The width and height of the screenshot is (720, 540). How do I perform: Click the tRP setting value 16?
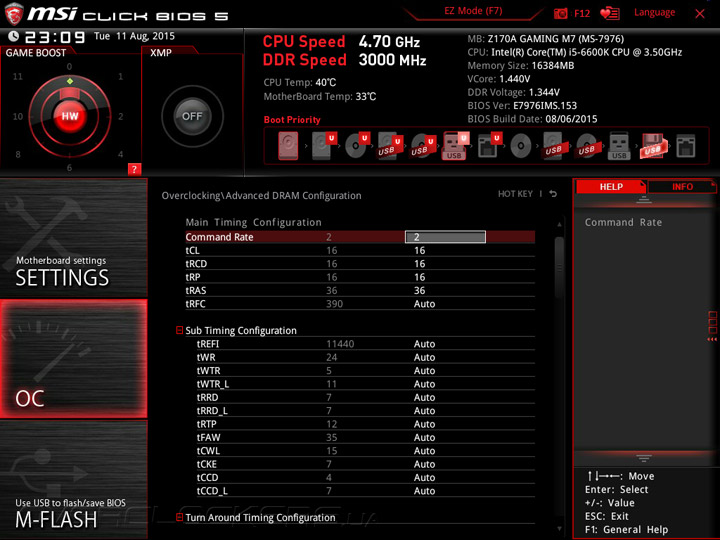click(x=420, y=277)
